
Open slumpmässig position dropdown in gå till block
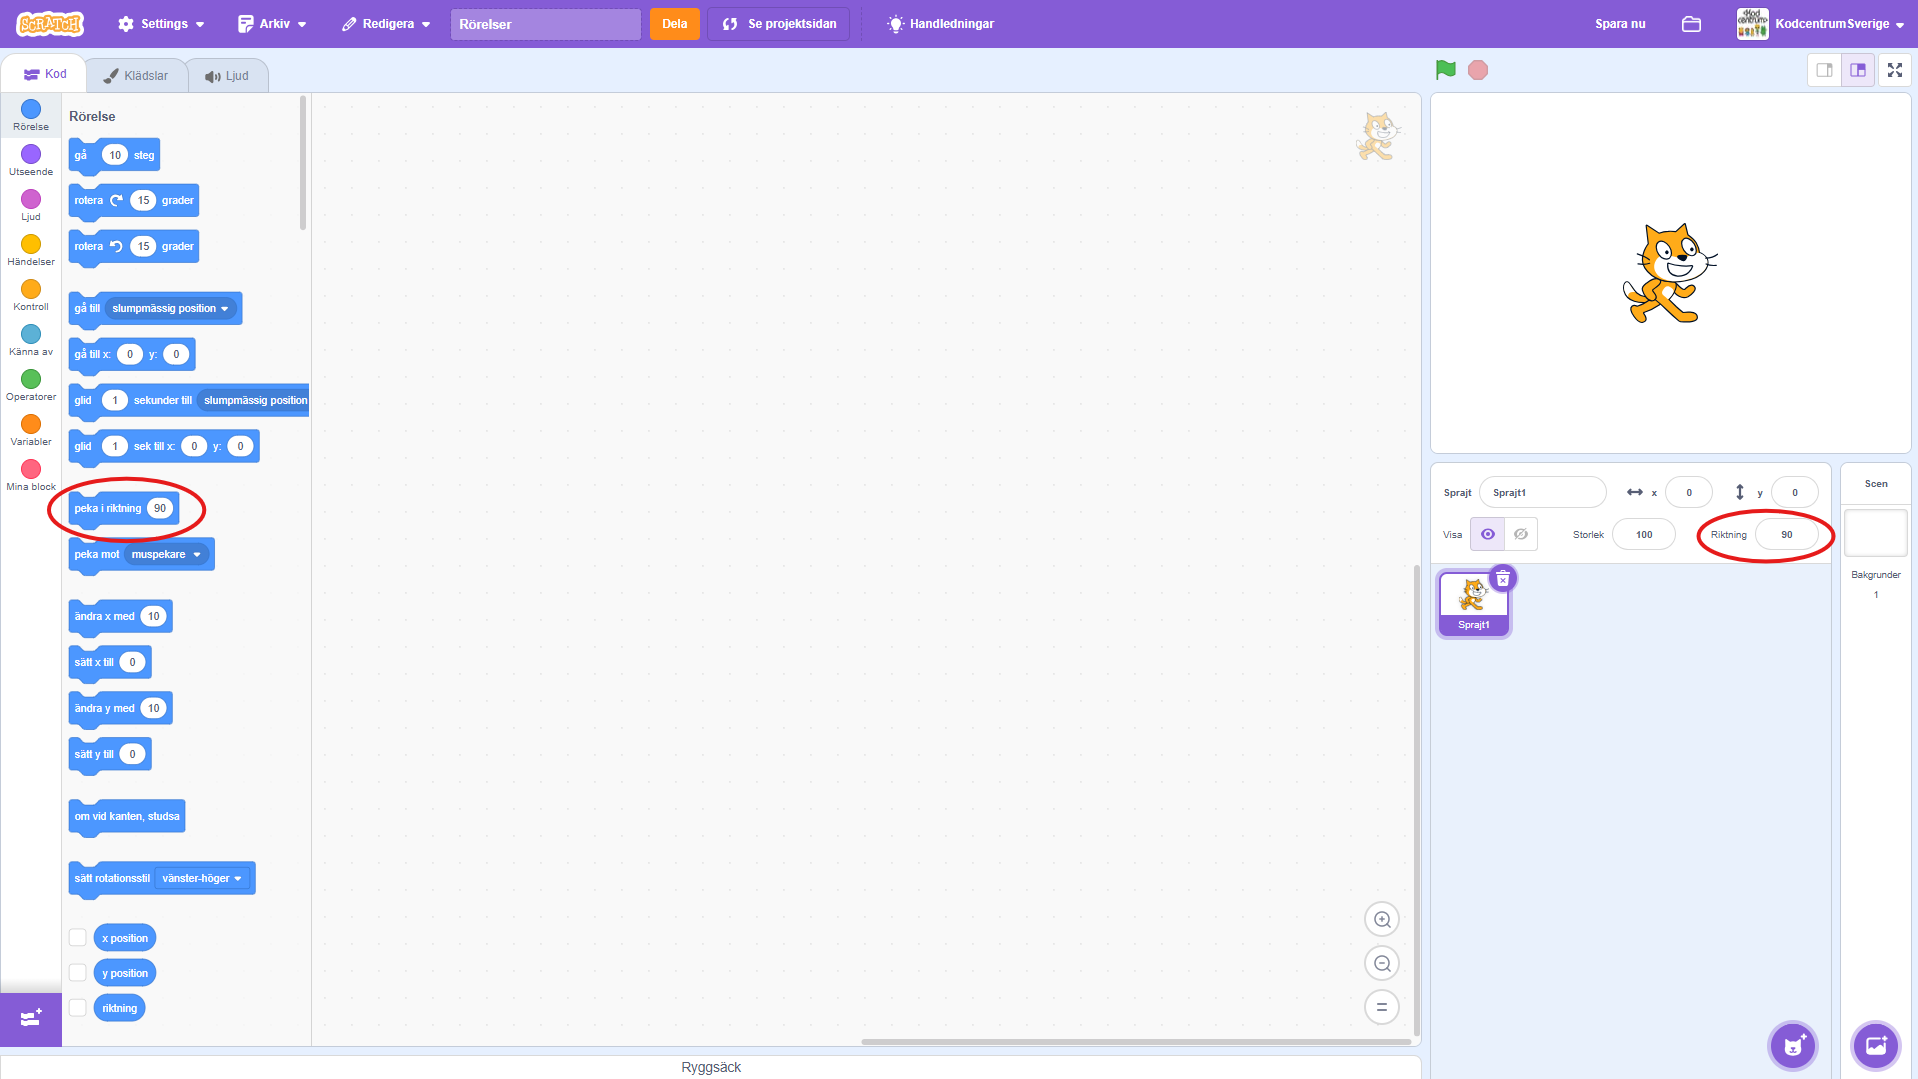pyautogui.click(x=170, y=308)
